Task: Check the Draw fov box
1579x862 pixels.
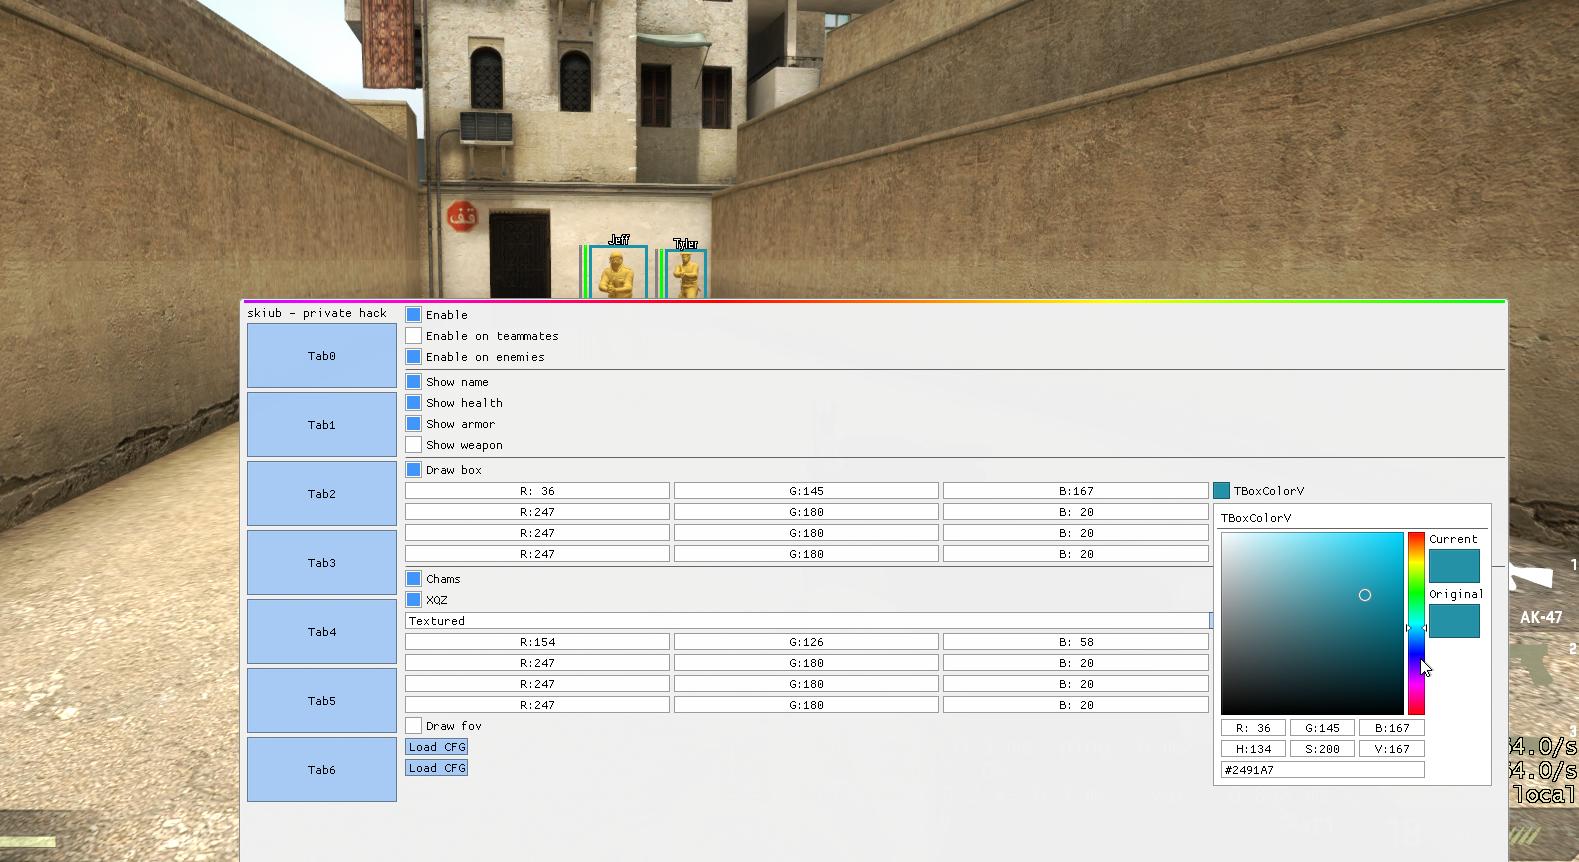Action: click(414, 726)
